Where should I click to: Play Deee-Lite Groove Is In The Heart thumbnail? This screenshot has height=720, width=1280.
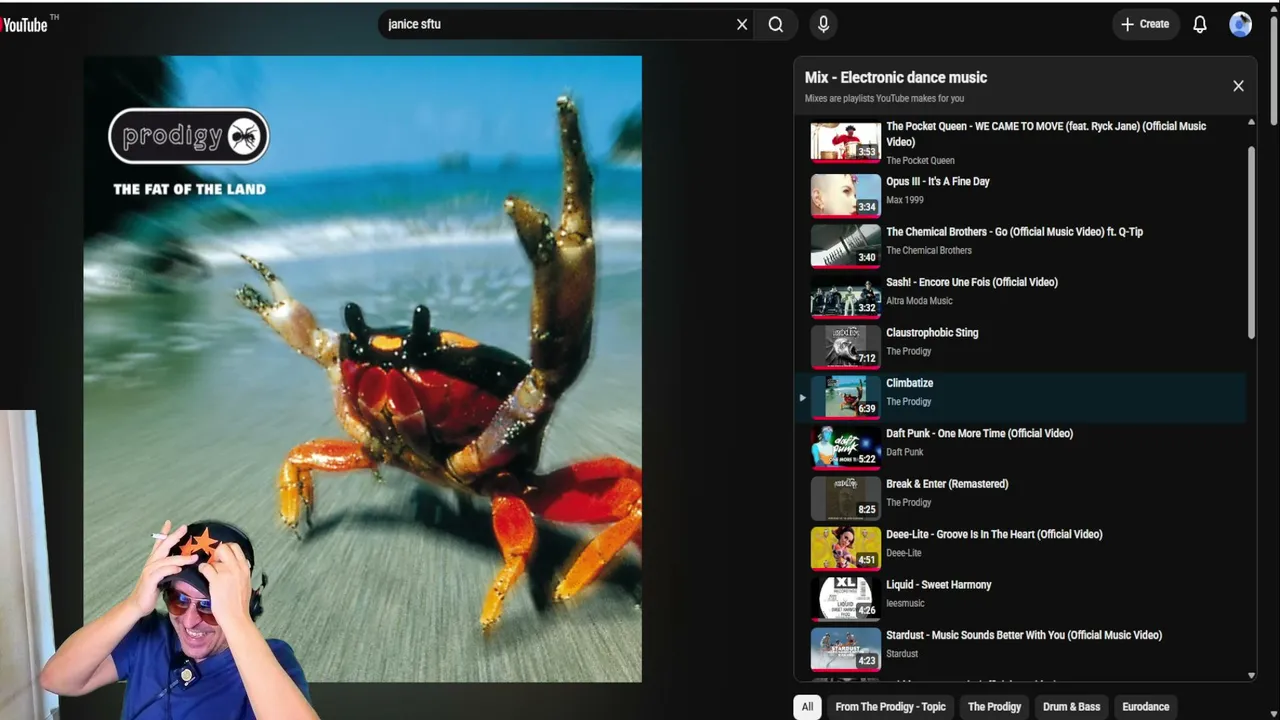pos(846,548)
